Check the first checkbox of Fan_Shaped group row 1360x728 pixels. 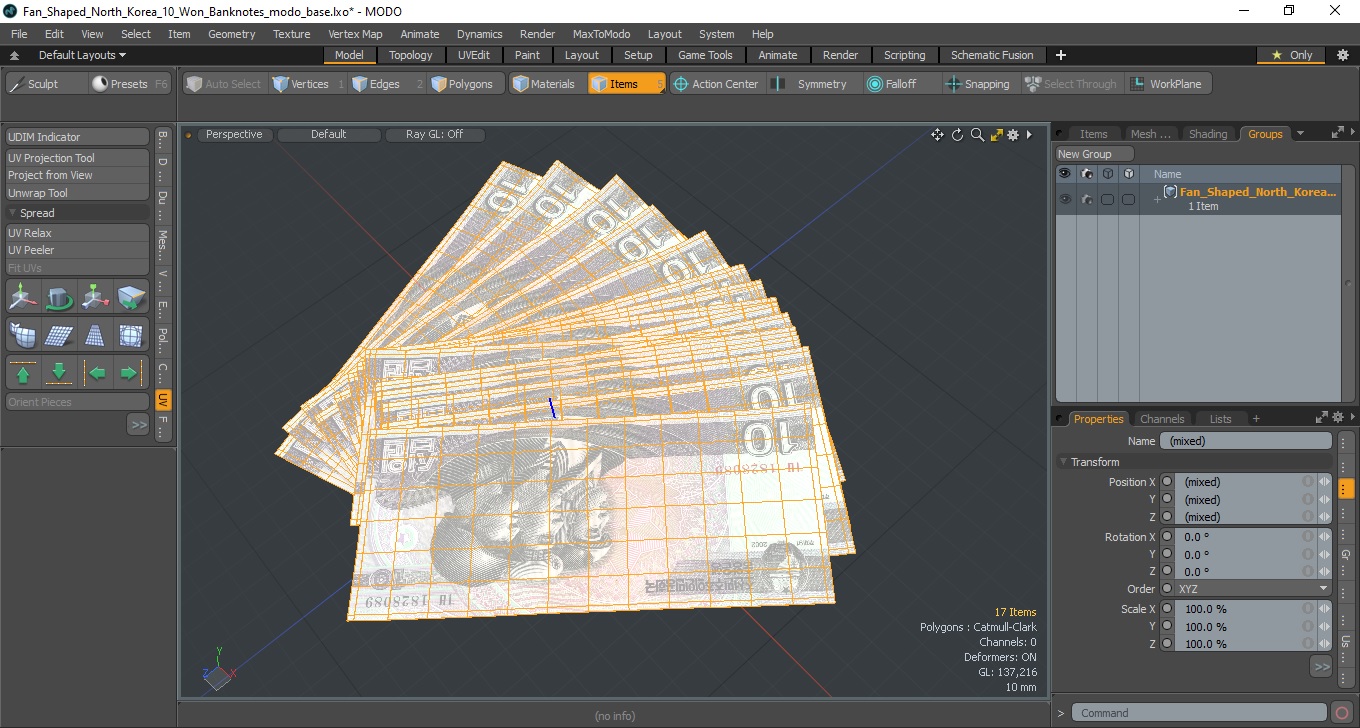coord(1107,199)
